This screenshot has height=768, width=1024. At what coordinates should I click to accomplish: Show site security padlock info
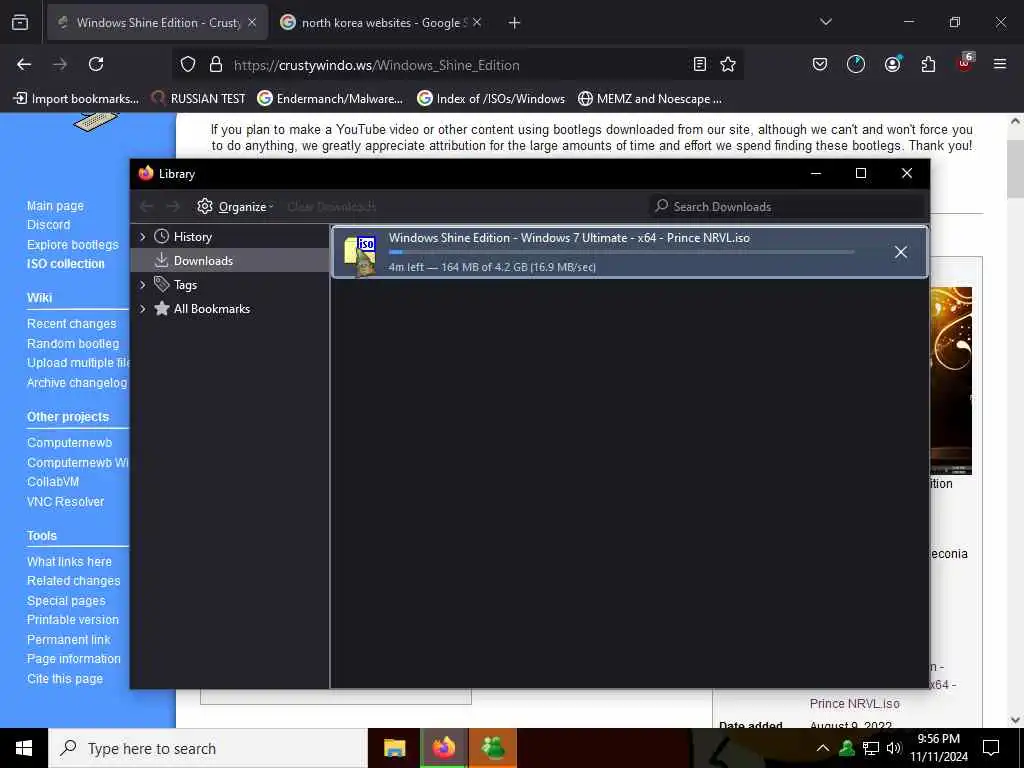[216, 65]
